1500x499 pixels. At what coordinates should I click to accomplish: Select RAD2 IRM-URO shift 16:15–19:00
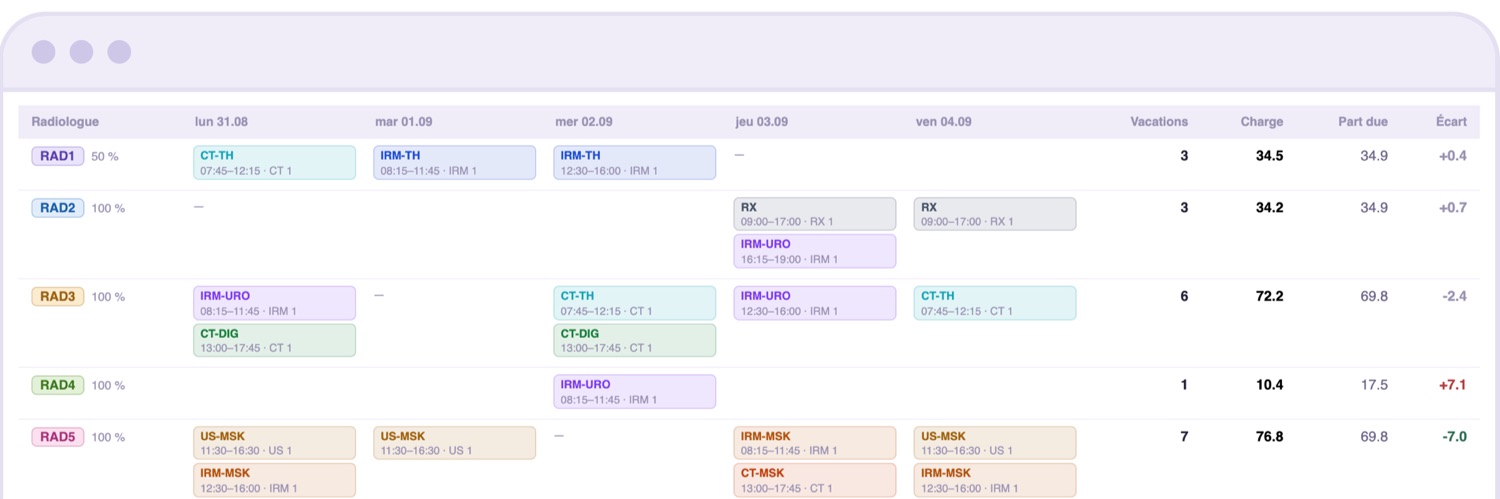coord(815,251)
